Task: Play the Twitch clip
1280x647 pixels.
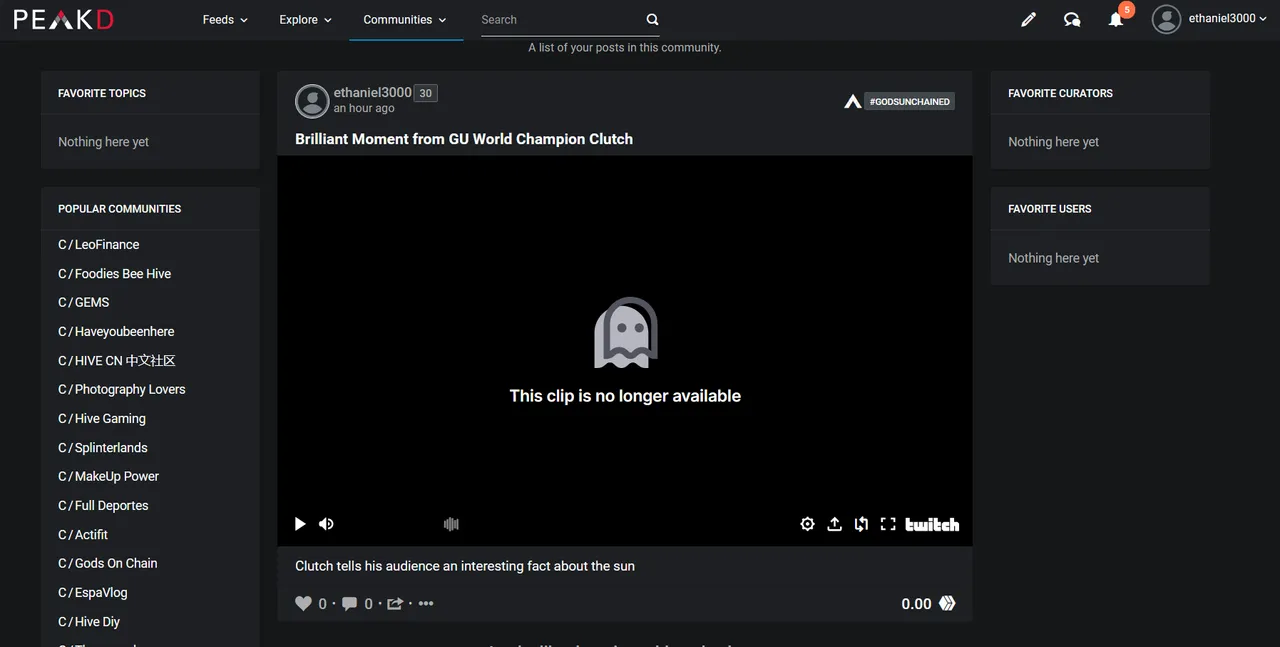Action: point(300,524)
